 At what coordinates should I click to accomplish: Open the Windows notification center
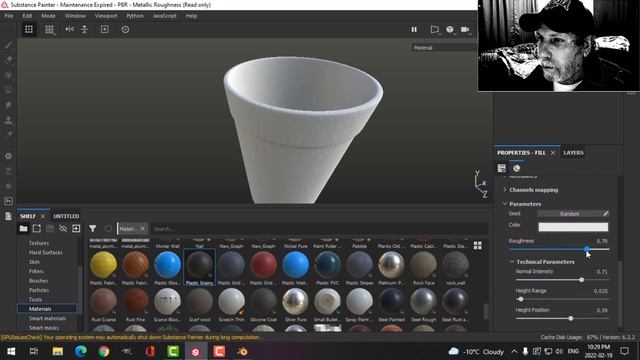coord(624,351)
